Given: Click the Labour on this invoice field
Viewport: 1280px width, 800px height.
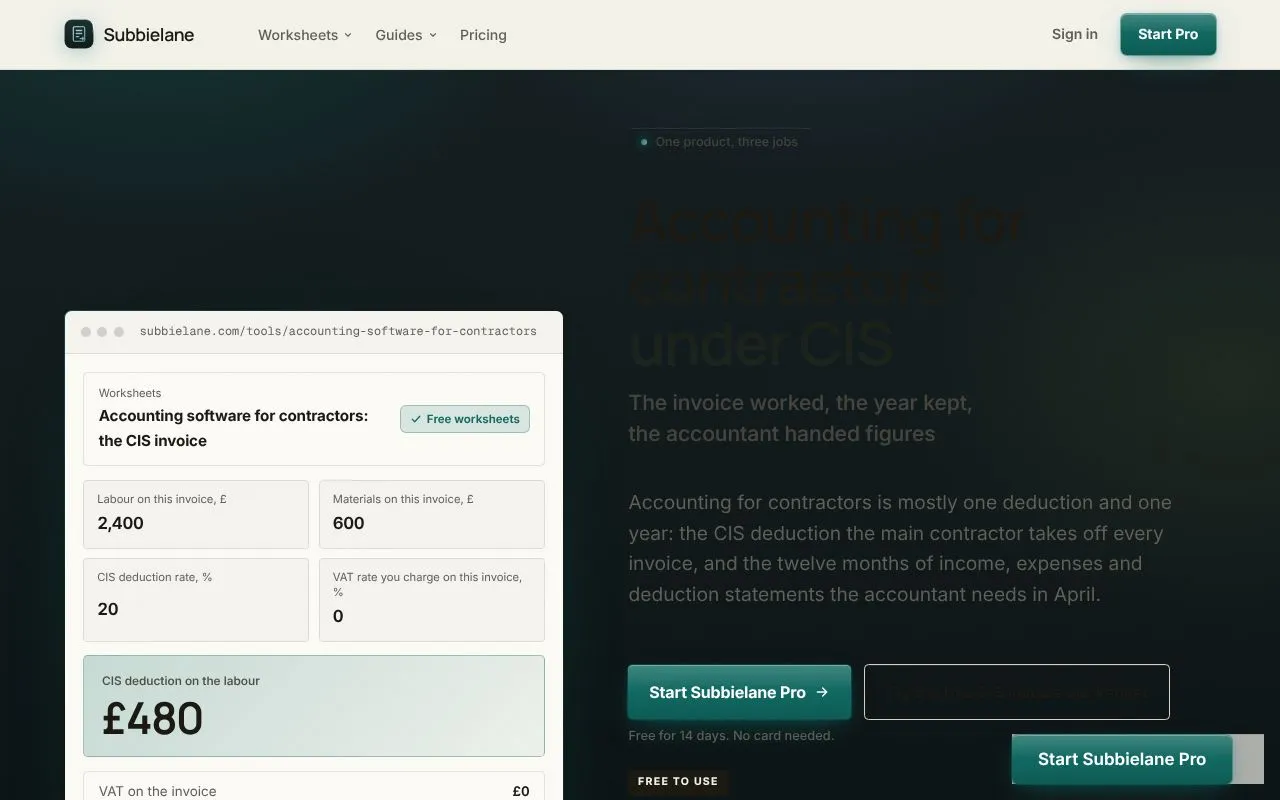Looking at the screenshot, I should pos(196,514).
